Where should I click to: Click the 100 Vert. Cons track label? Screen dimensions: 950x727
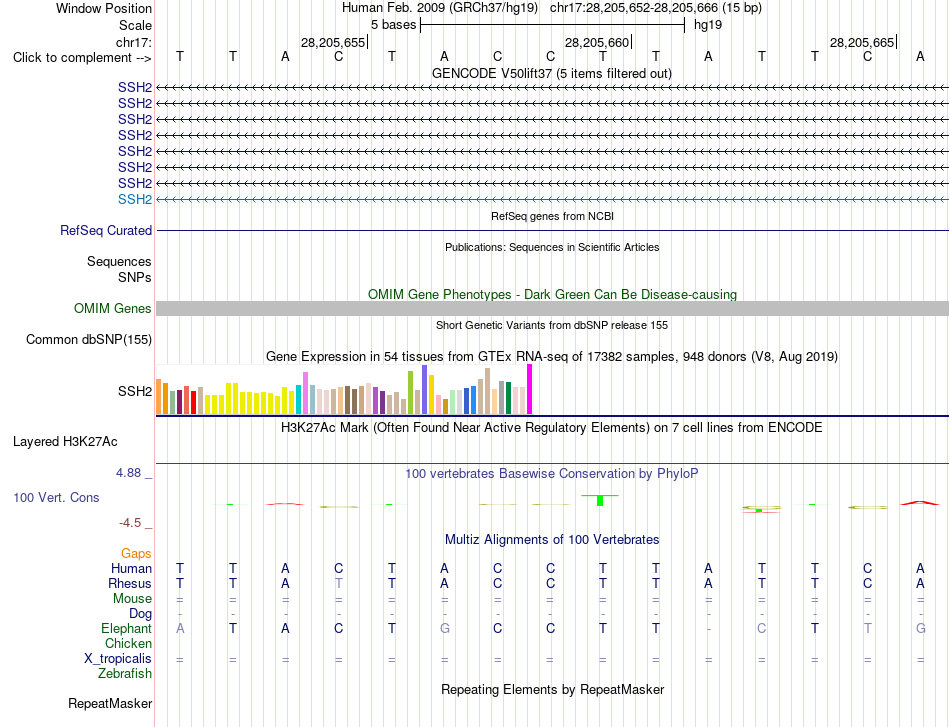click(x=56, y=497)
